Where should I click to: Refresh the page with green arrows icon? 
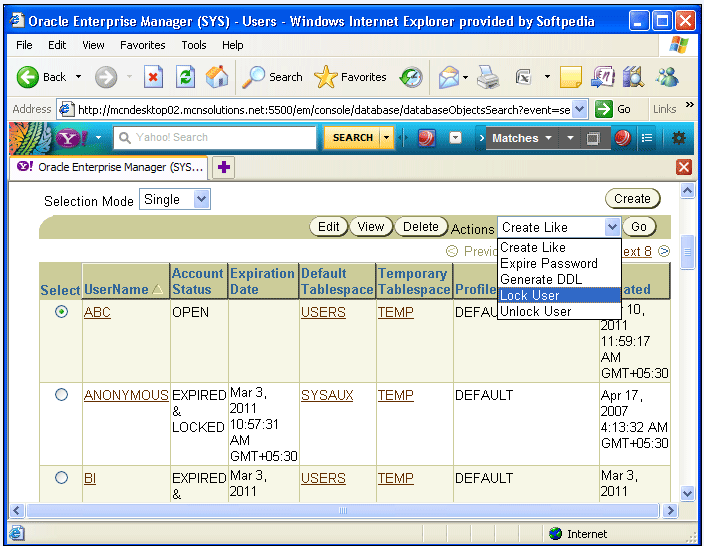[185, 77]
